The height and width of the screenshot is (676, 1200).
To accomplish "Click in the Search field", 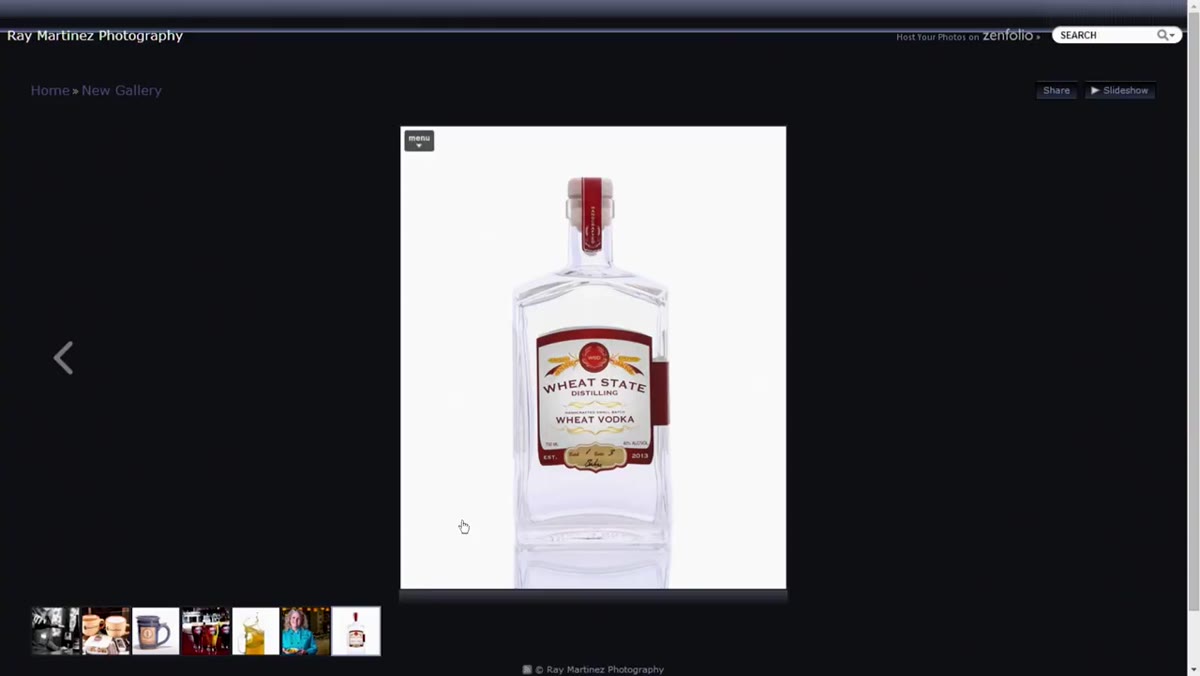I will click(x=1106, y=35).
